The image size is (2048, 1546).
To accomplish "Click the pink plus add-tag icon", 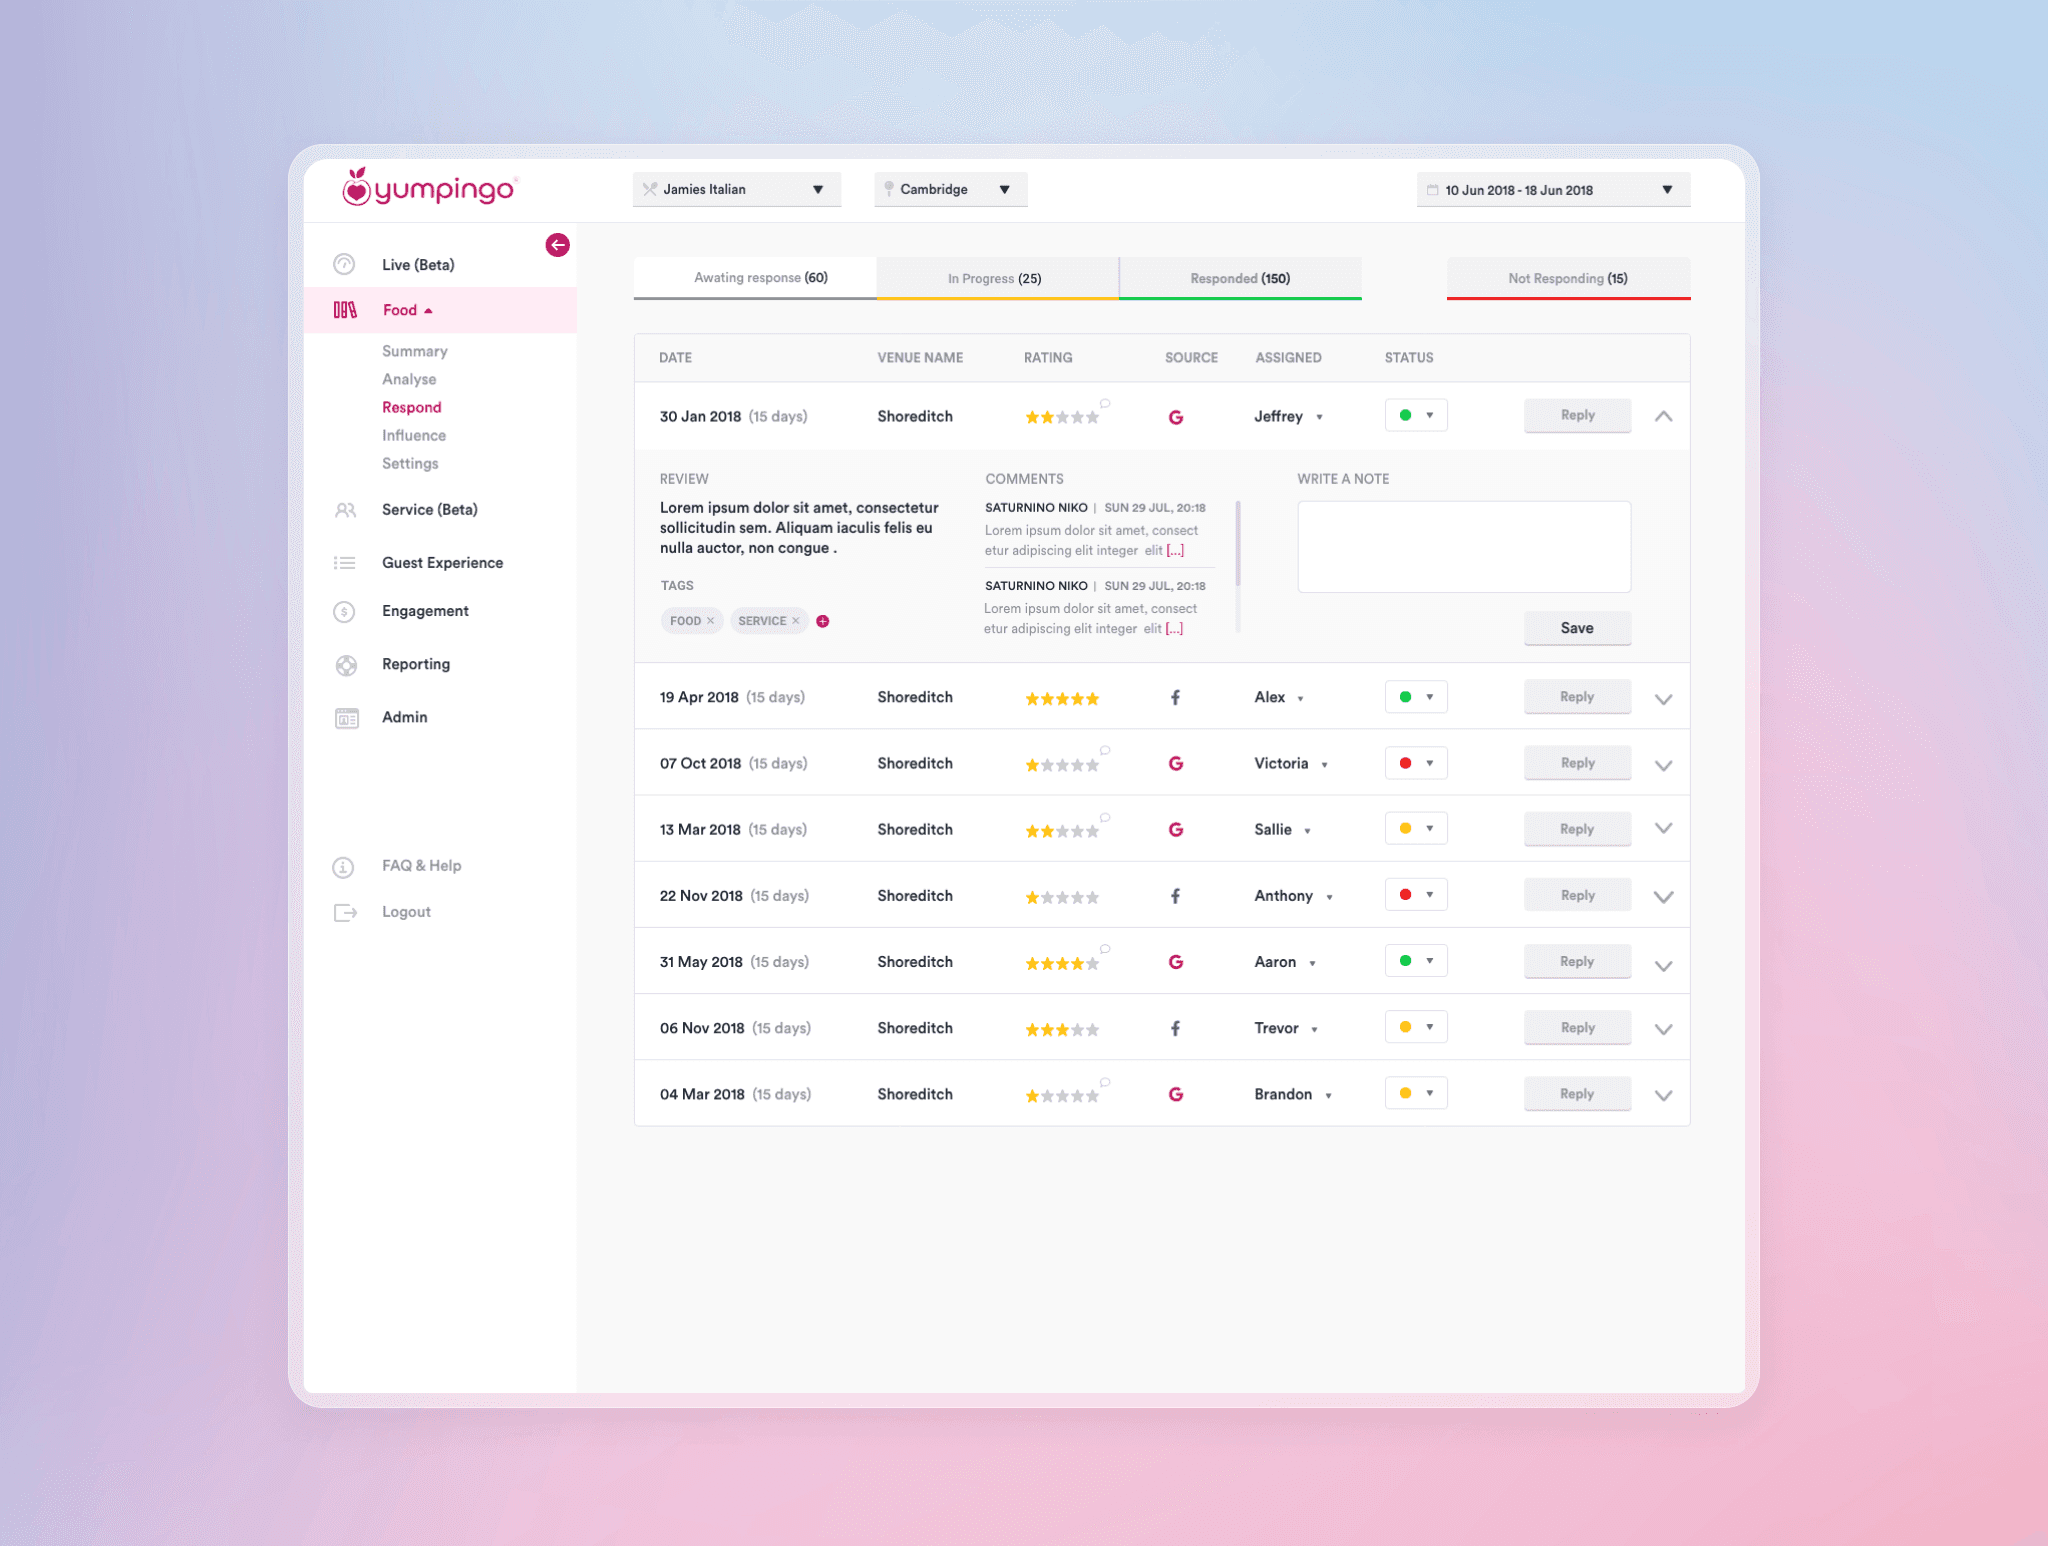I will click(x=823, y=621).
